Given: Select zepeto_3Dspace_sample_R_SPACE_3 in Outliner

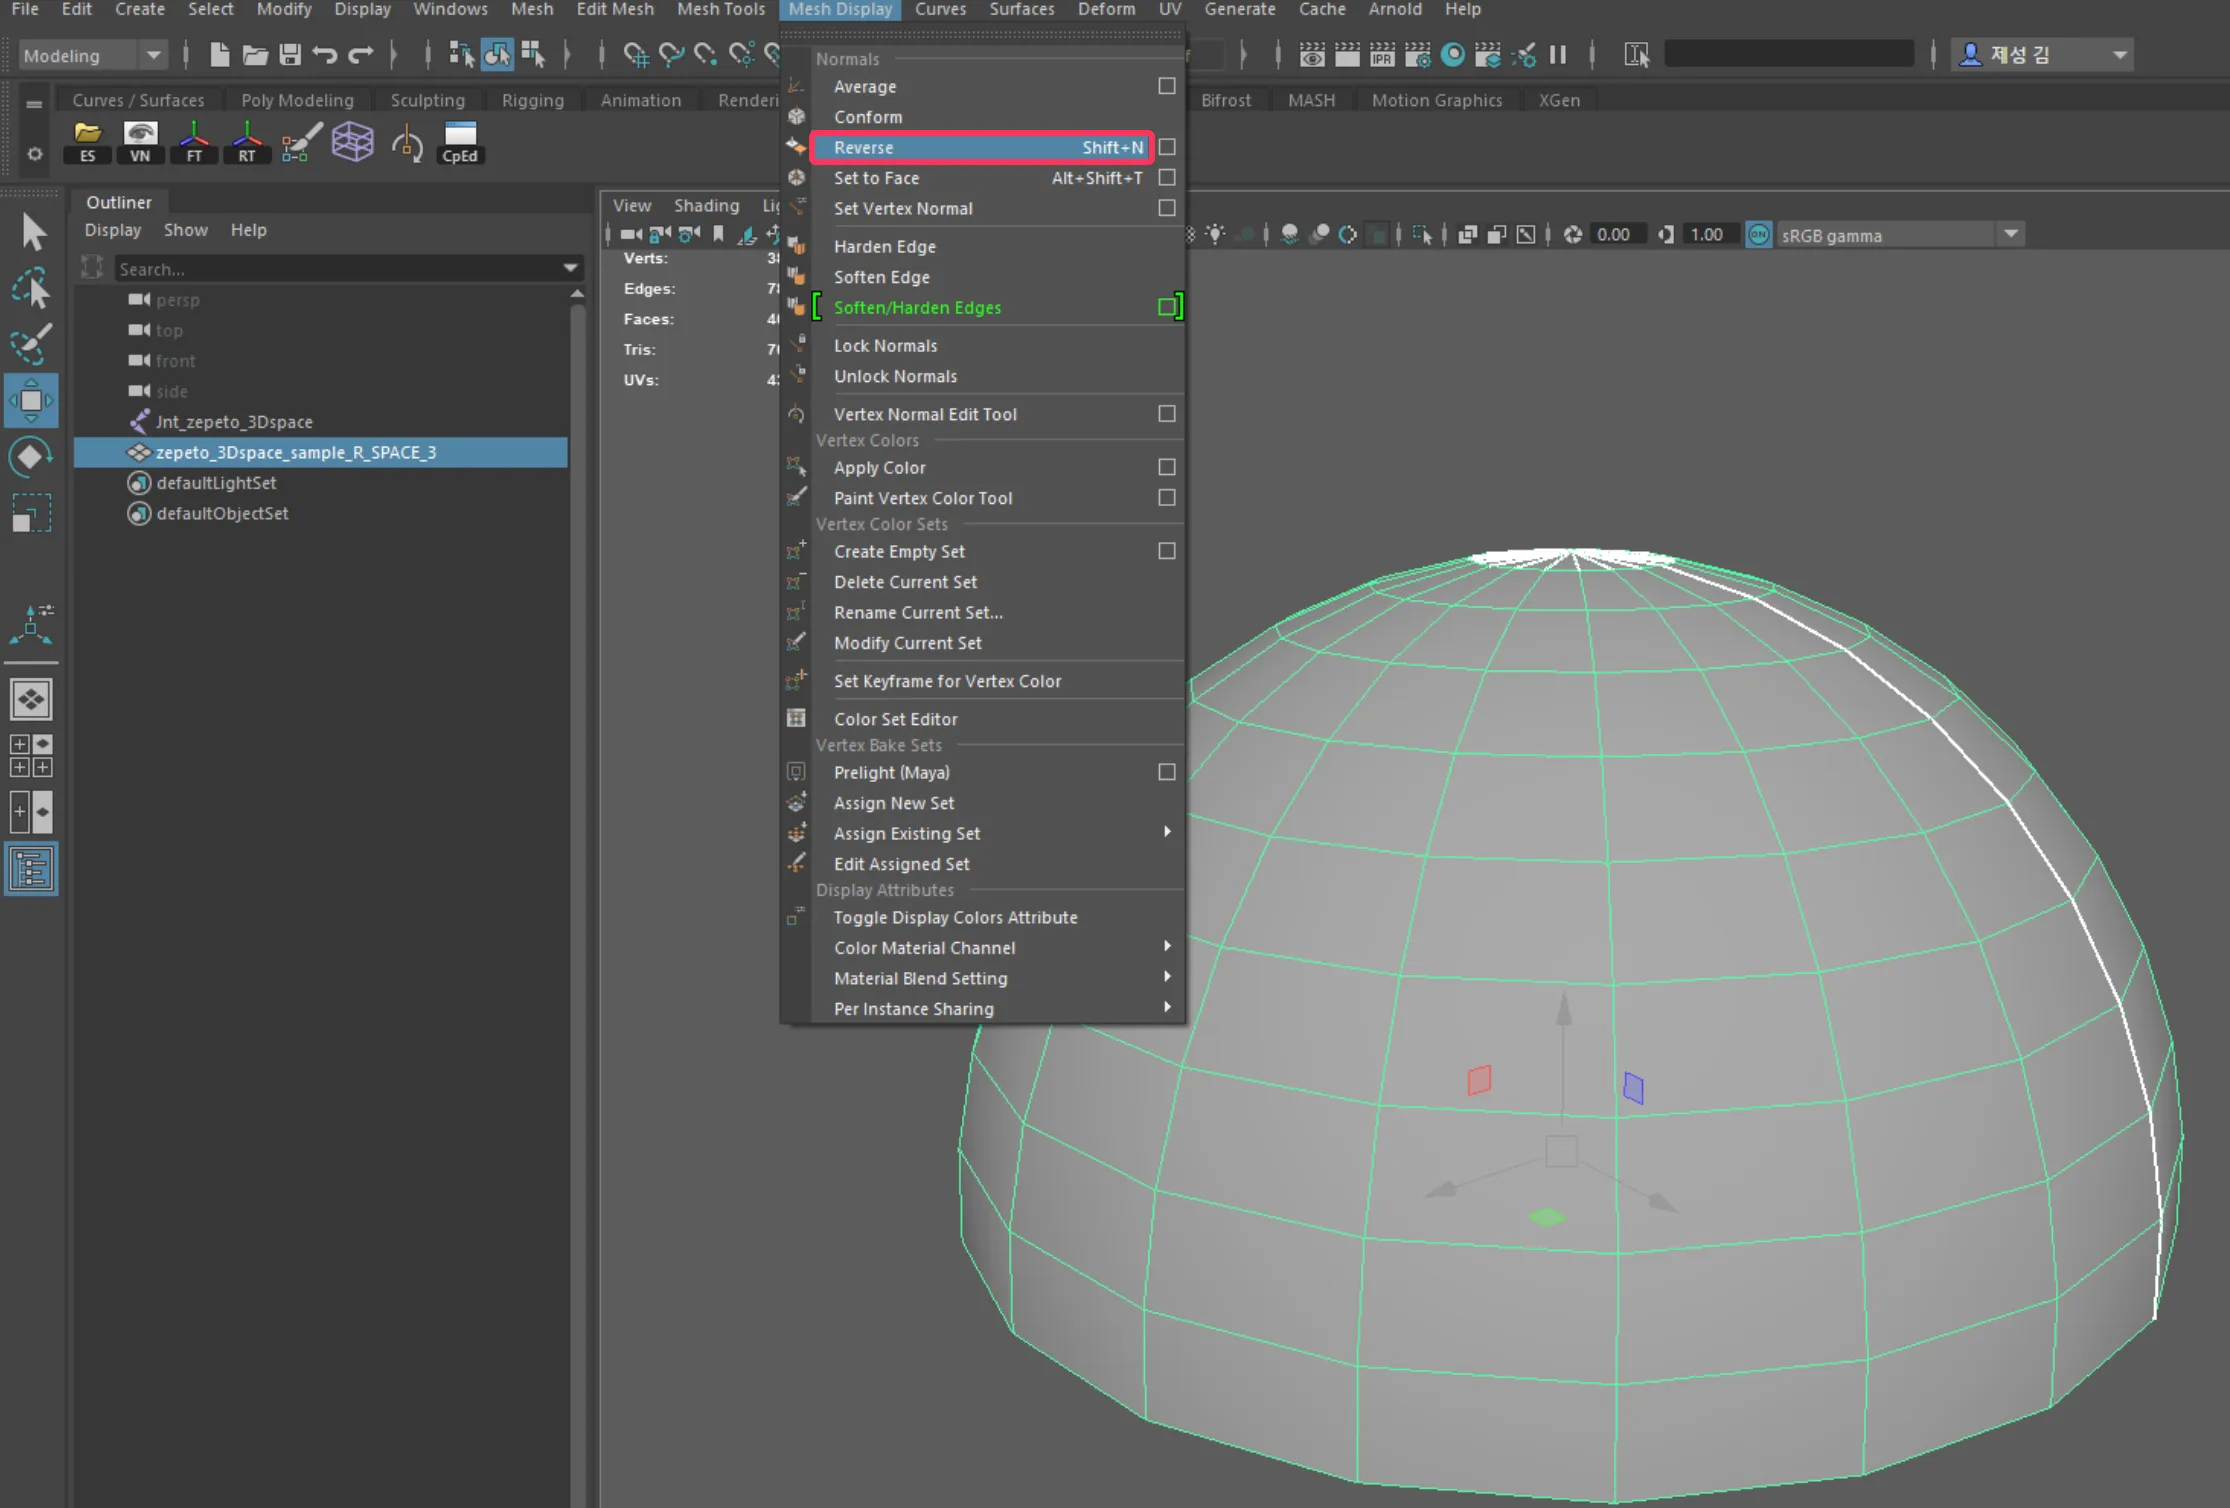Looking at the screenshot, I should tap(321, 452).
